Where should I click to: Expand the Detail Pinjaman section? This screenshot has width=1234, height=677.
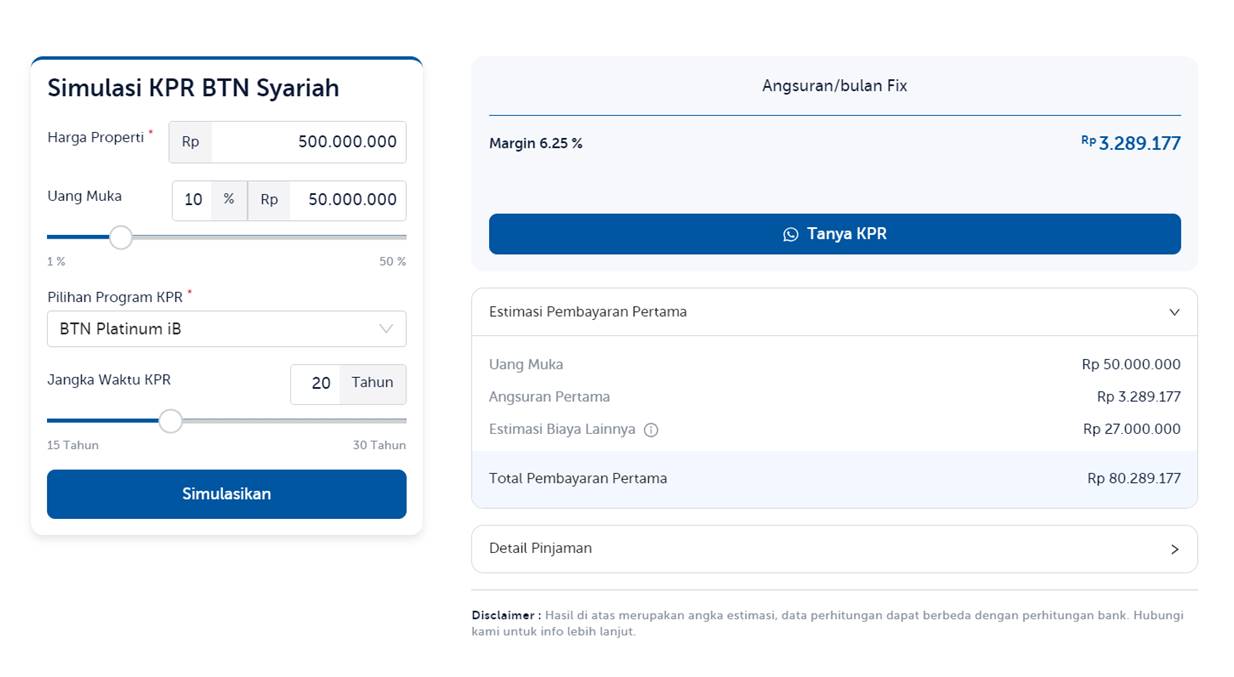point(833,549)
